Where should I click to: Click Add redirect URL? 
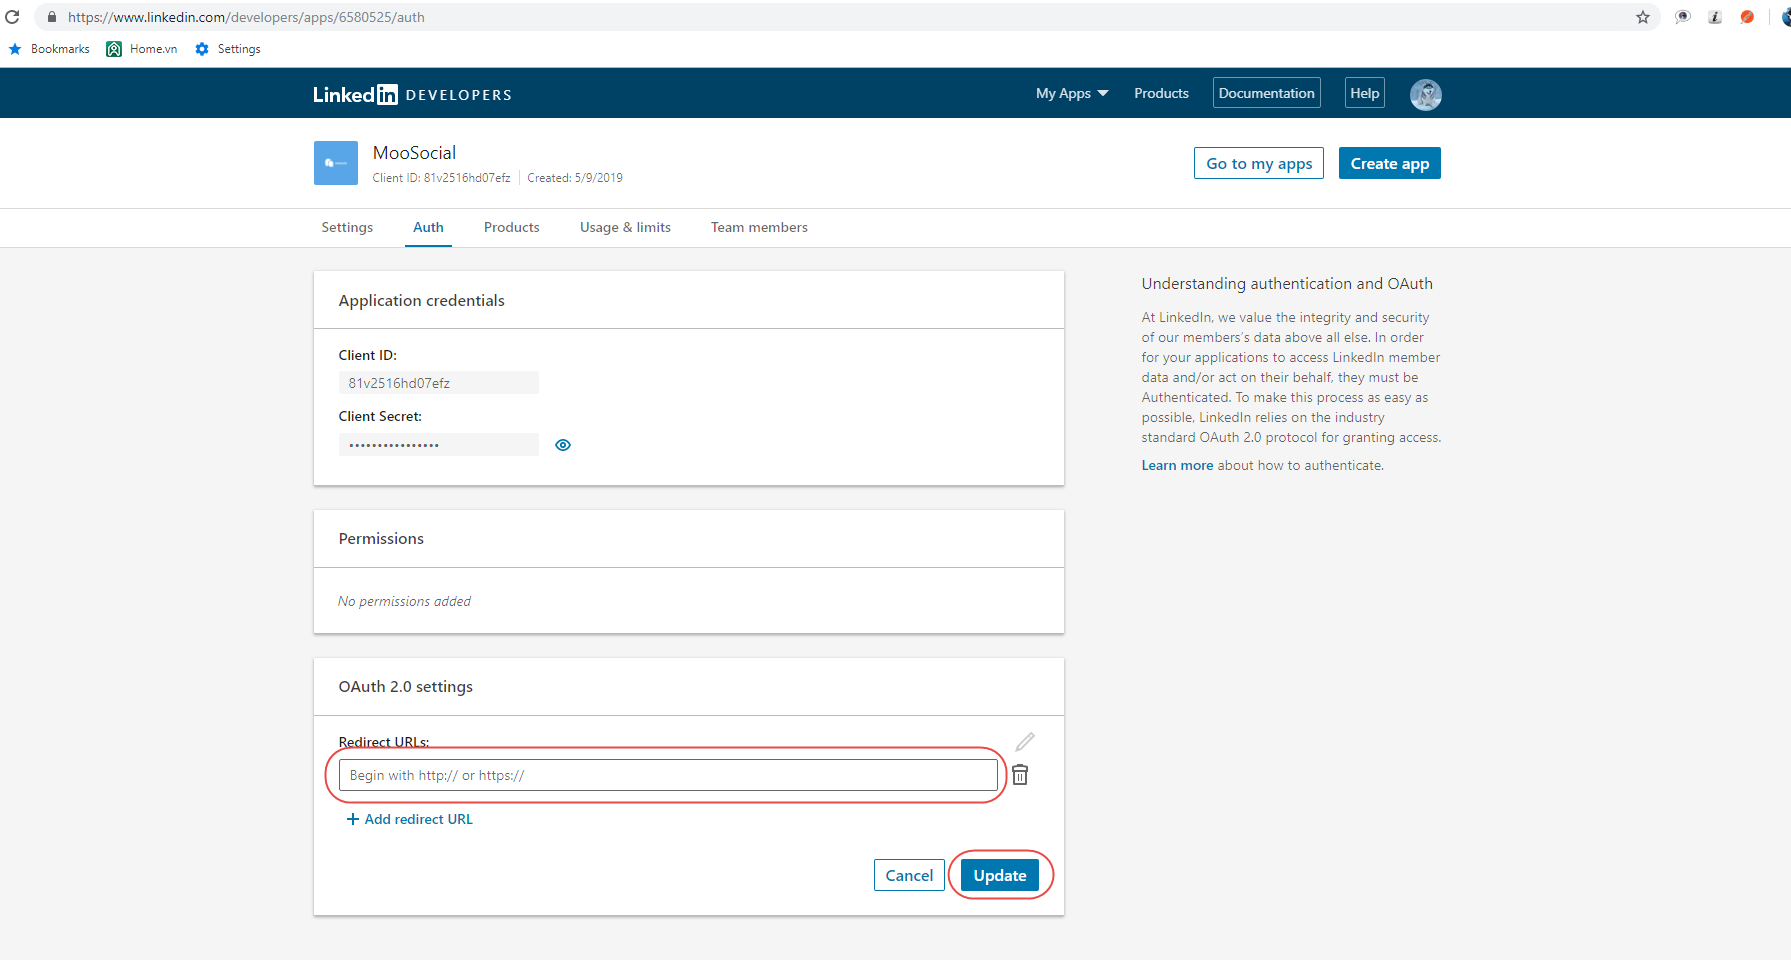409,819
